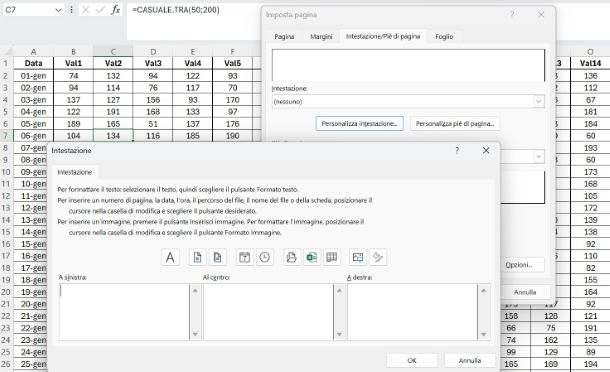This screenshot has width=610, height=372.
Task: Click cell 05-gen in column A
Action: tap(33, 124)
